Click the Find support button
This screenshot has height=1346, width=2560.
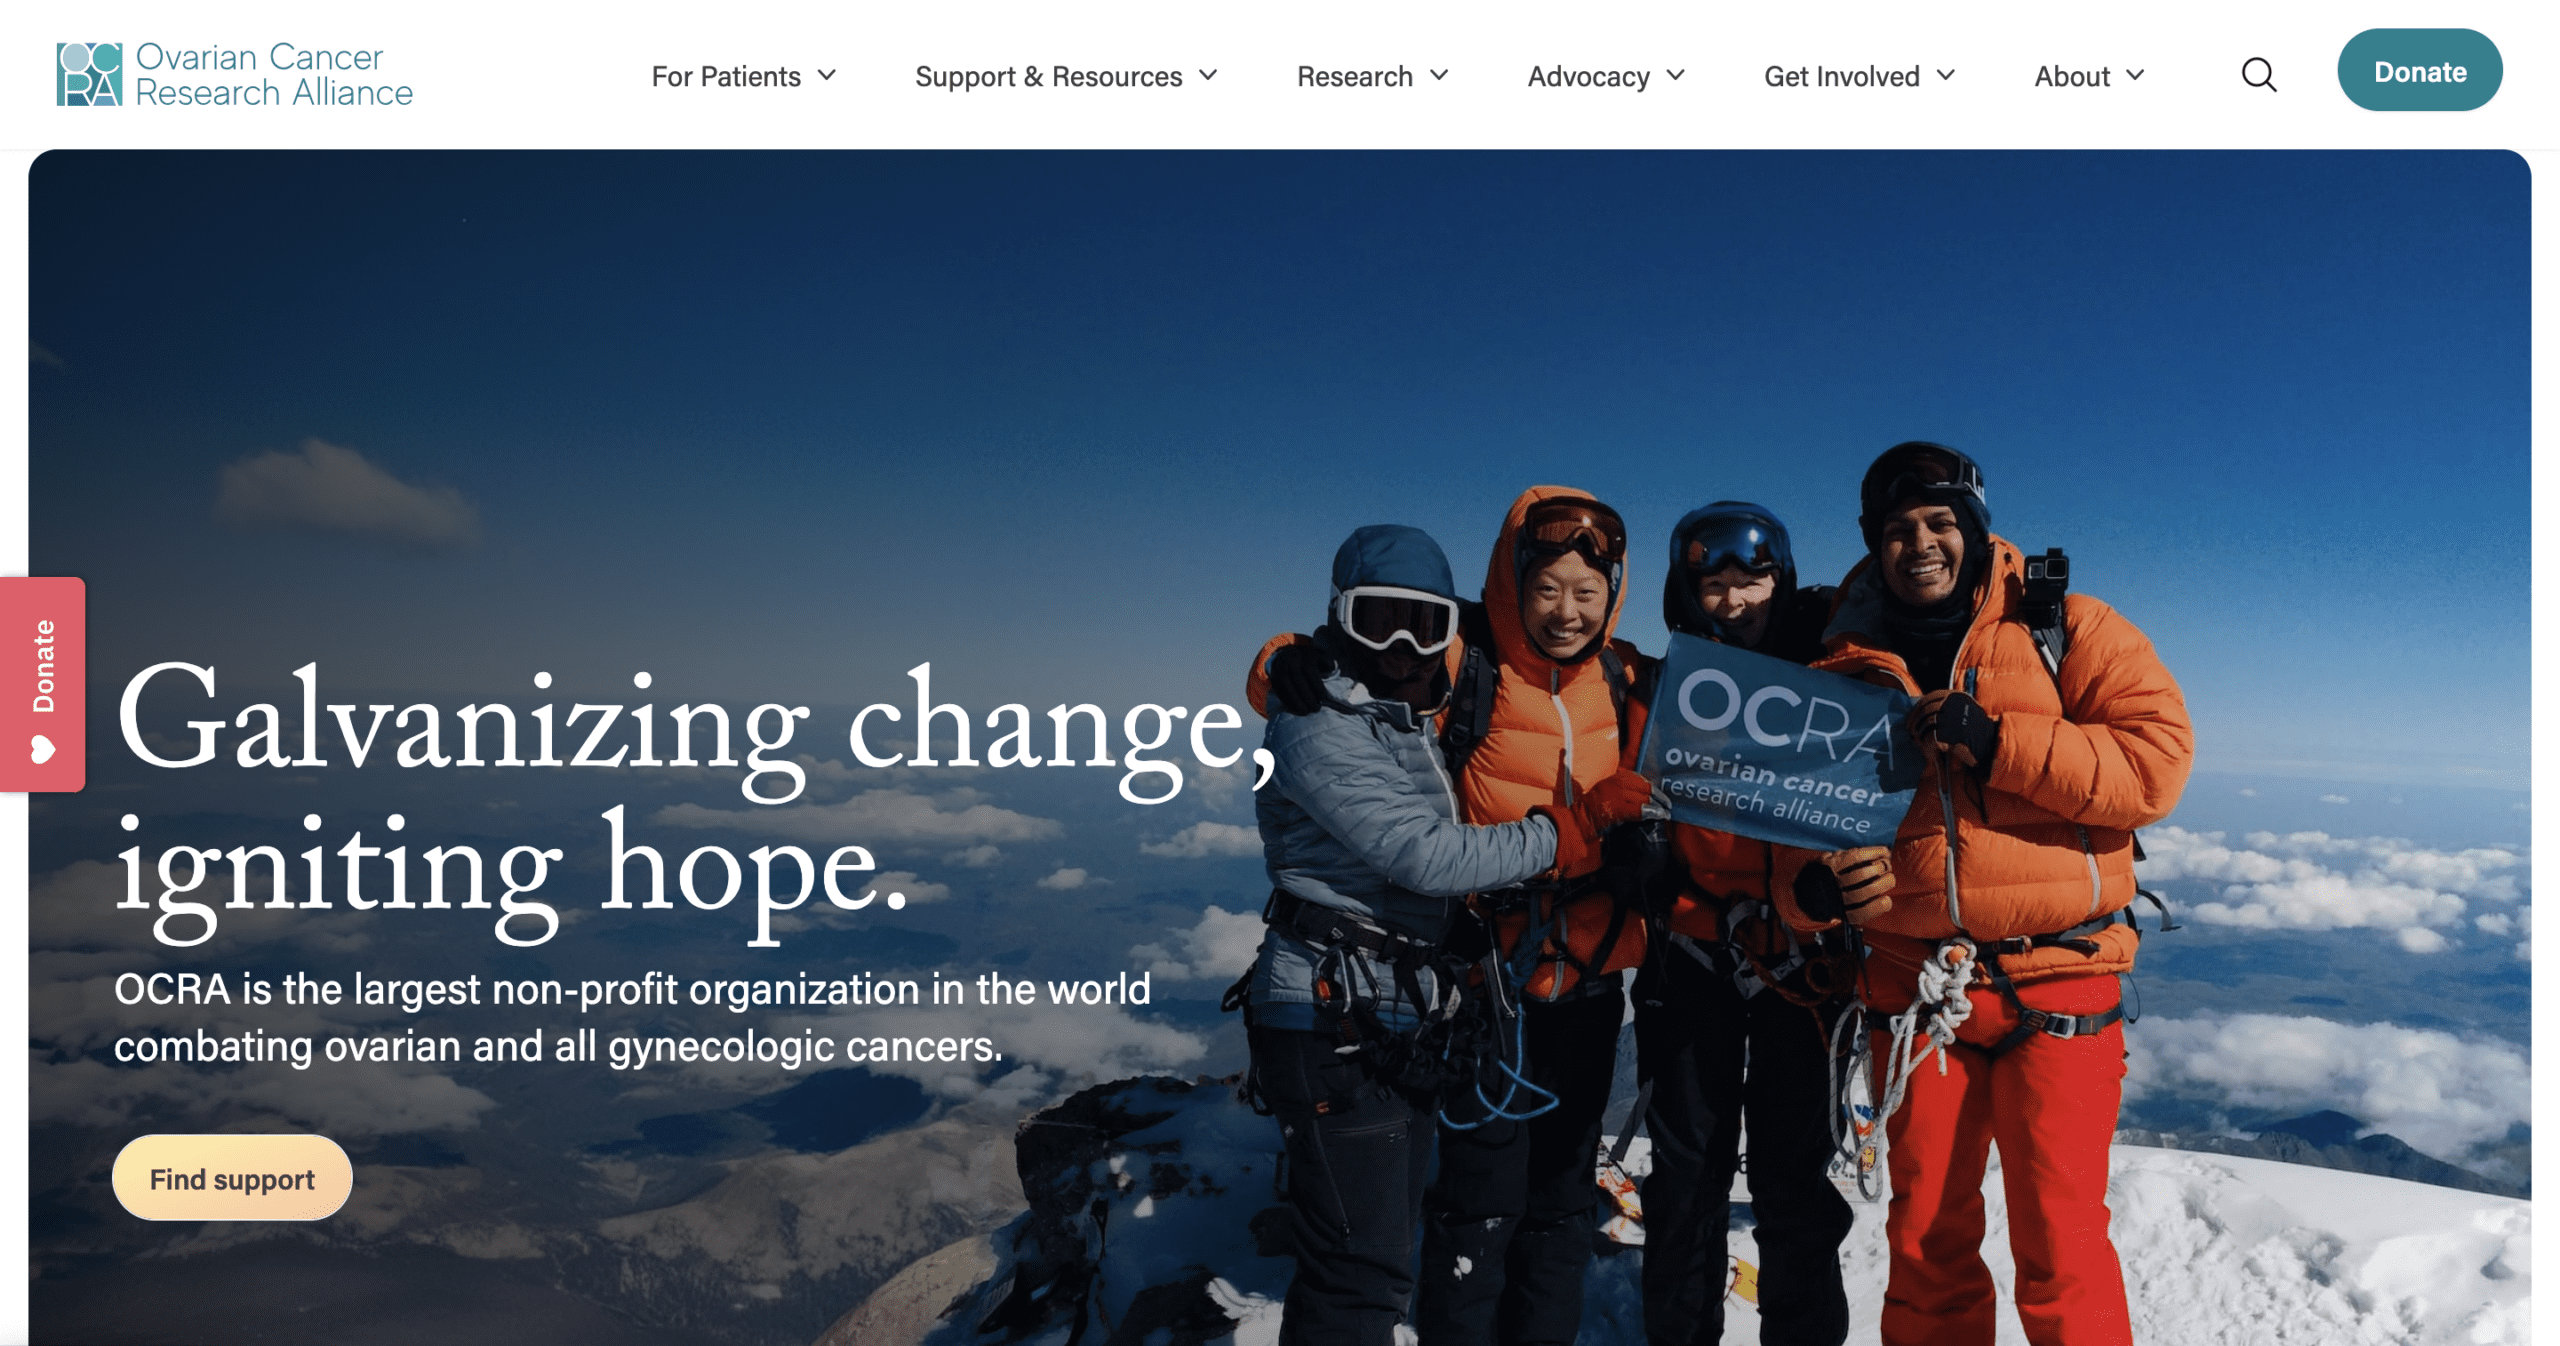232,1178
